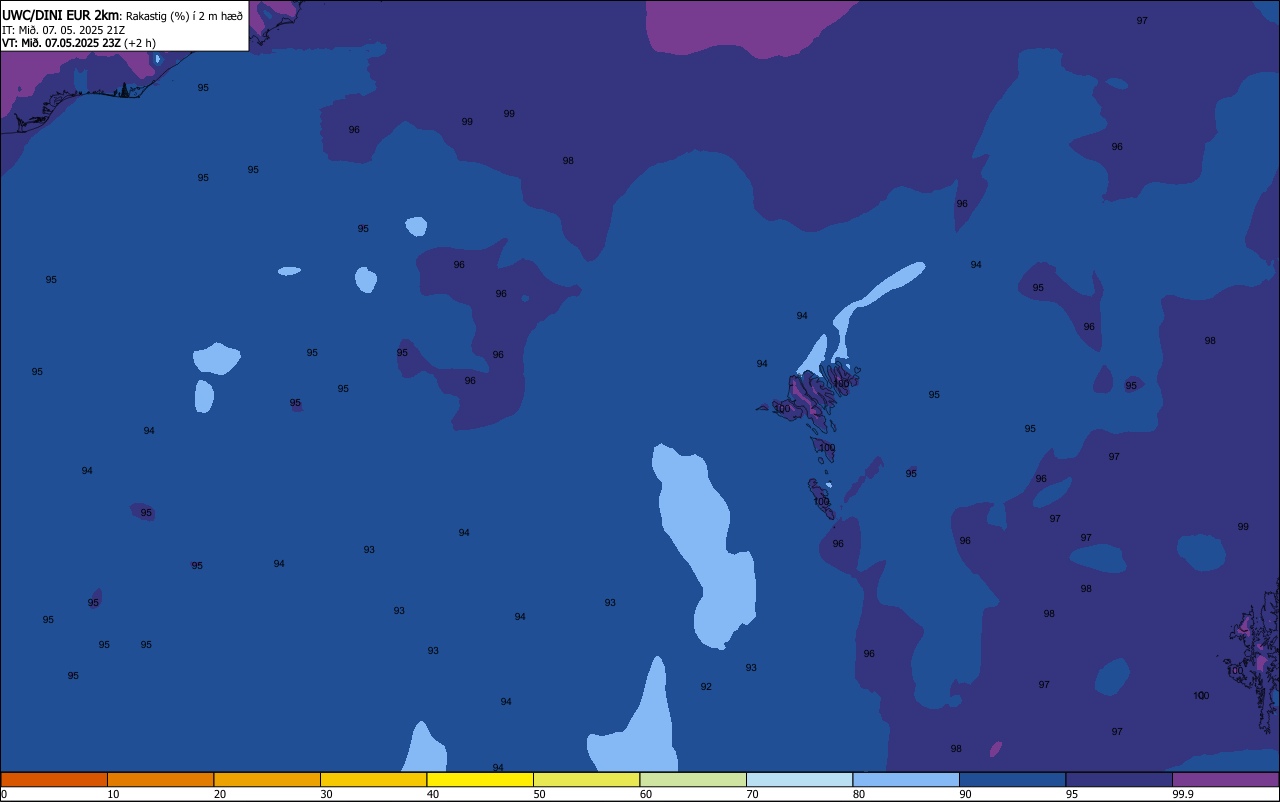Click the "70" legend scale label

pyautogui.click(x=752, y=794)
